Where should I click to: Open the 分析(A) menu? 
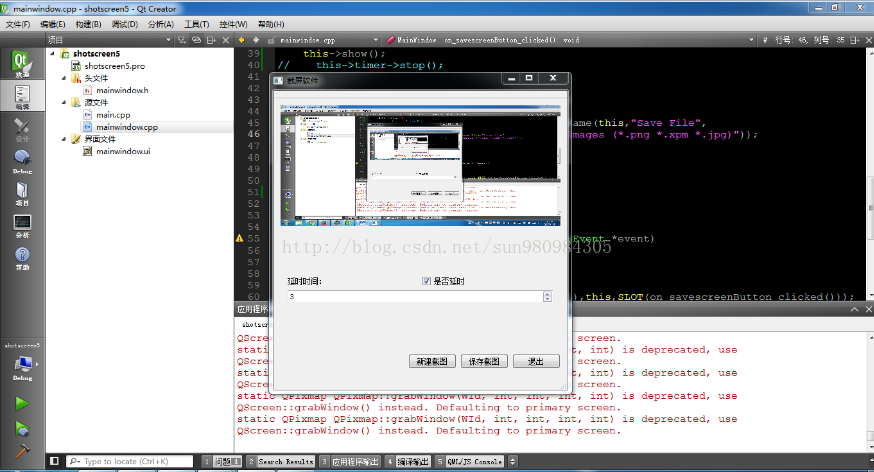pyautogui.click(x=161, y=24)
